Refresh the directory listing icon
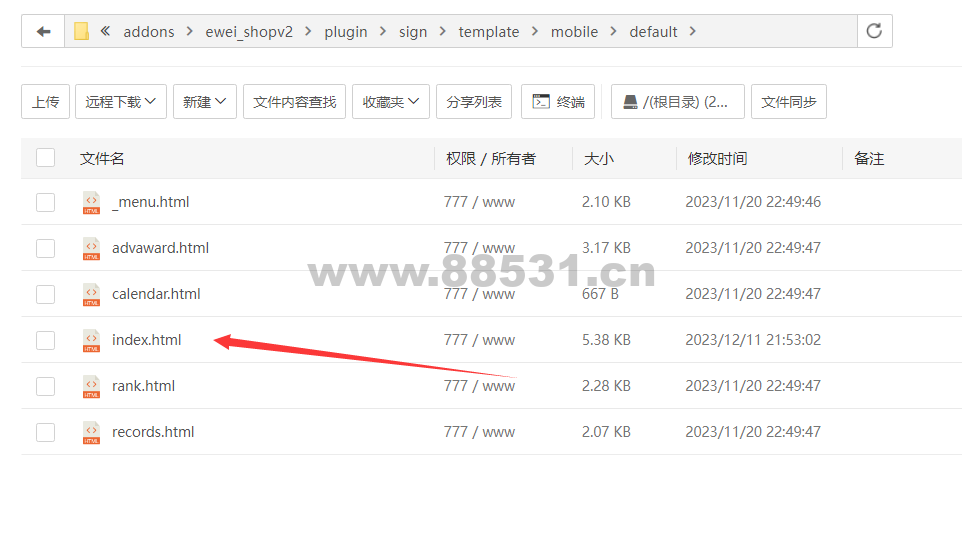962x541 pixels. coord(874,31)
